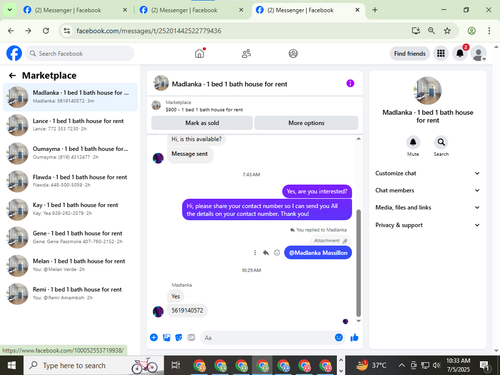Screen dimensions: 500x375
Task: Attach a photo with the image icon
Action: click(166, 337)
